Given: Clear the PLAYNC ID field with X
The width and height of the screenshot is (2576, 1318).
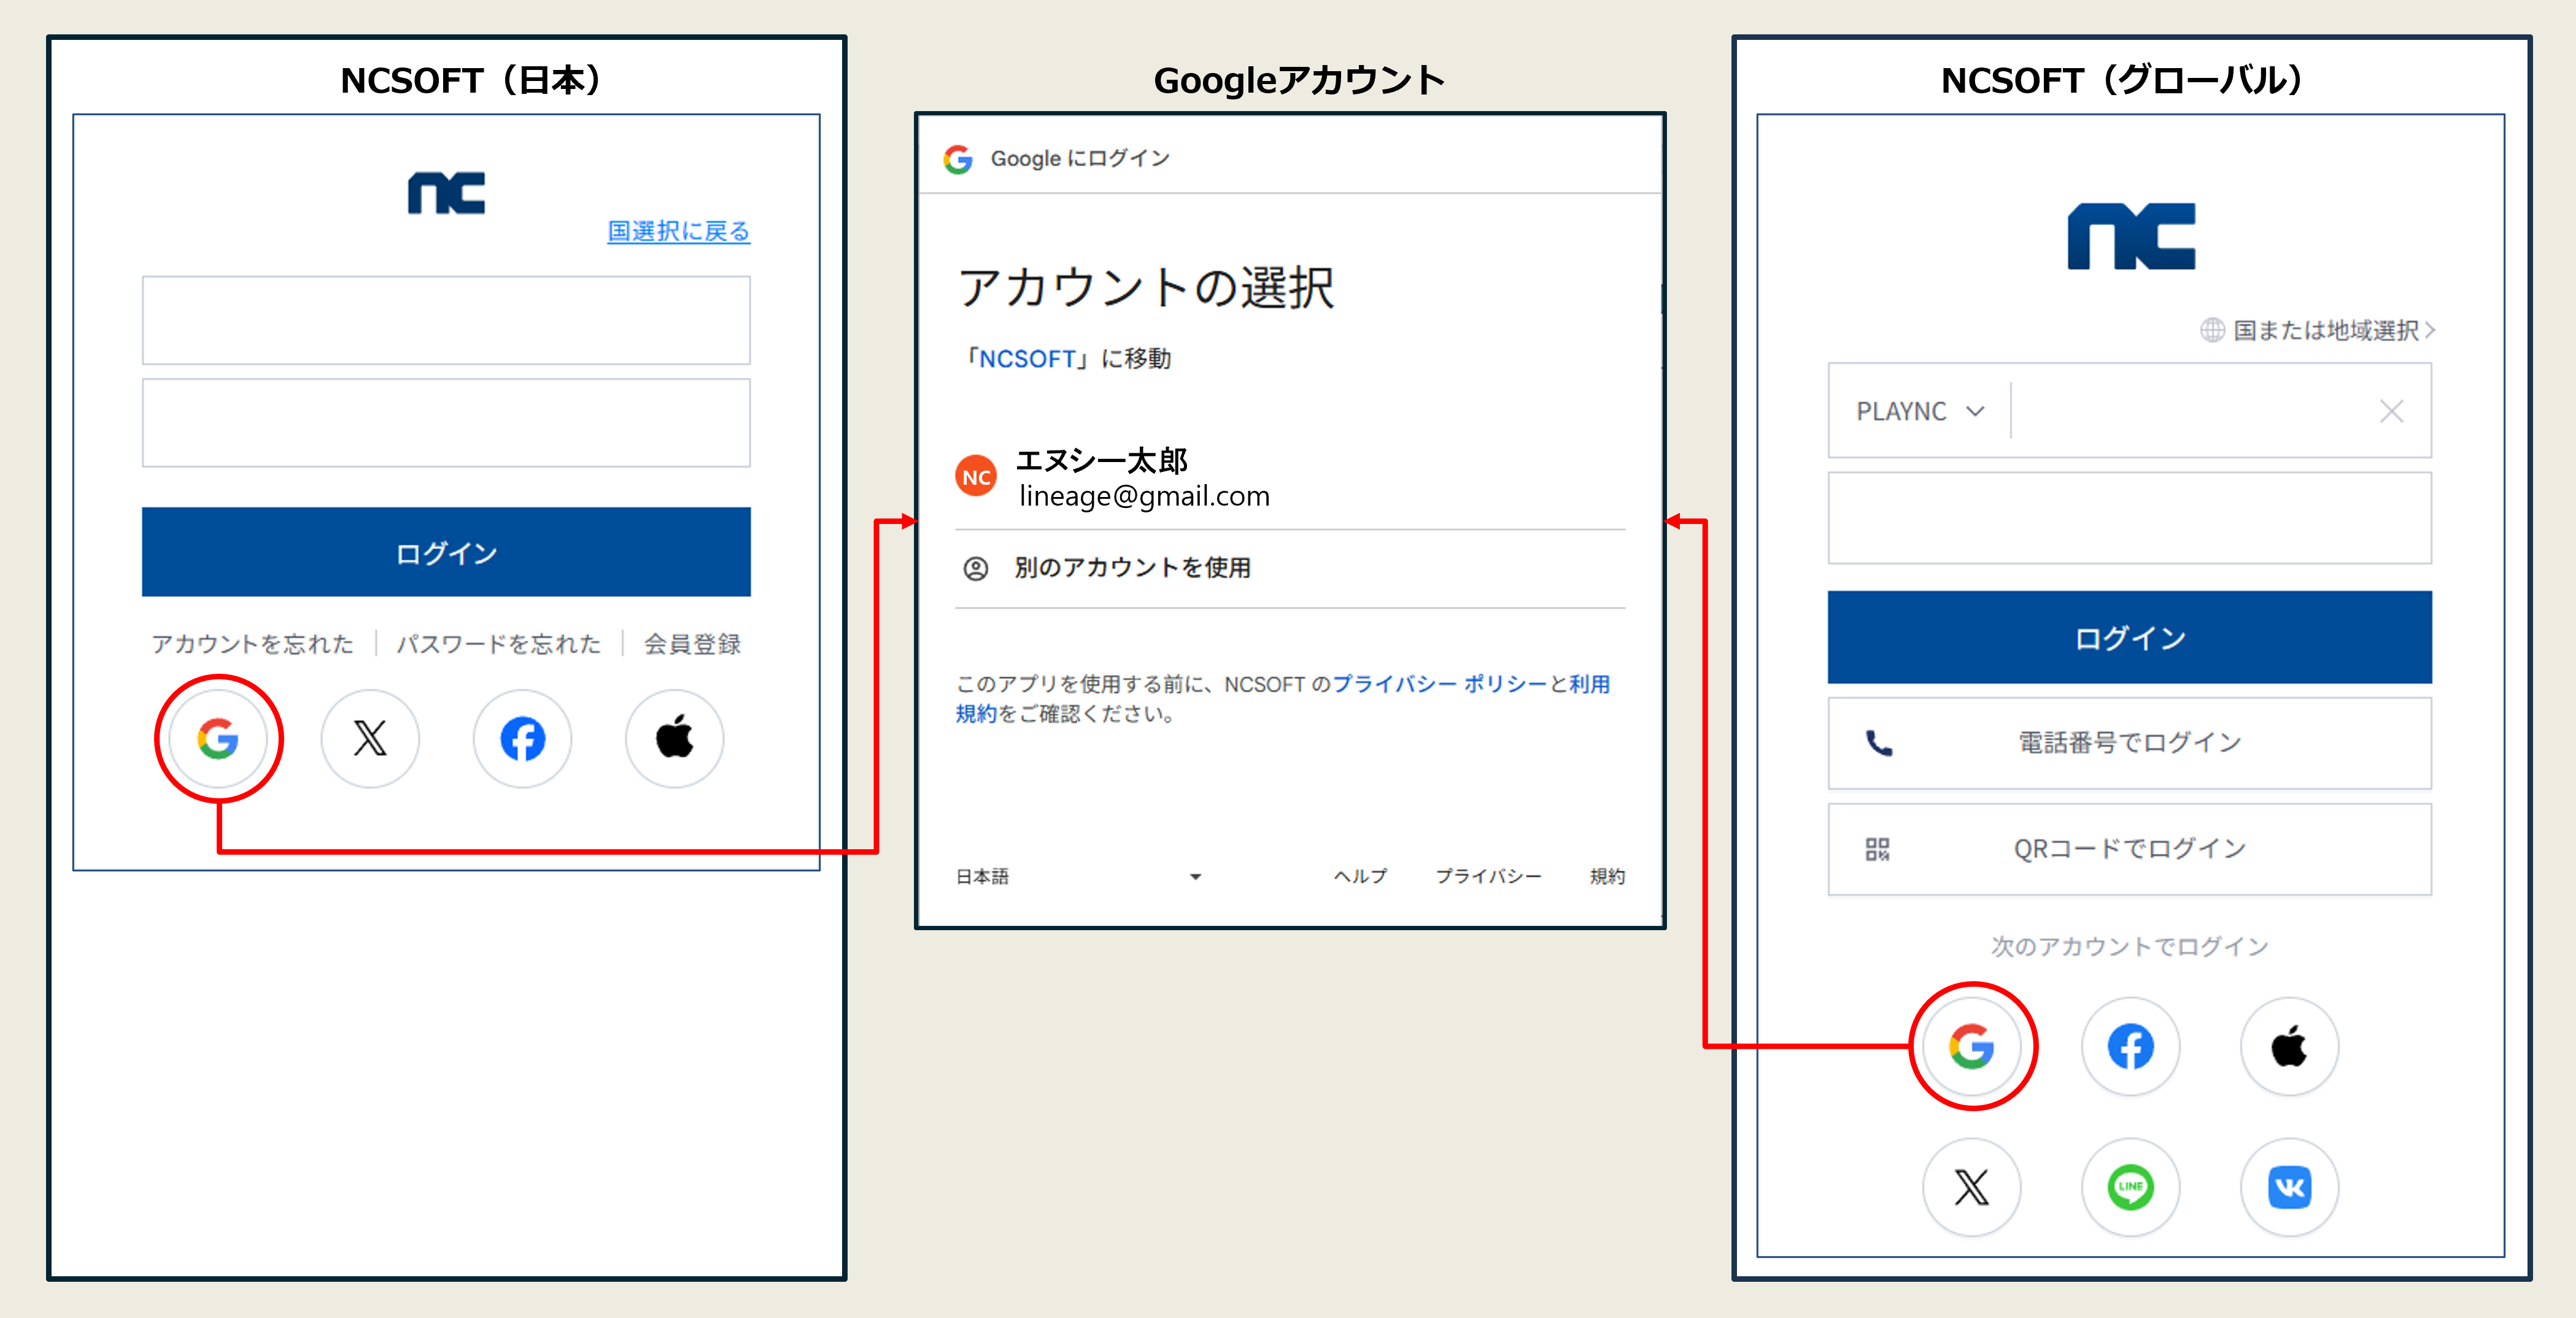Looking at the screenshot, I should [2391, 411].
